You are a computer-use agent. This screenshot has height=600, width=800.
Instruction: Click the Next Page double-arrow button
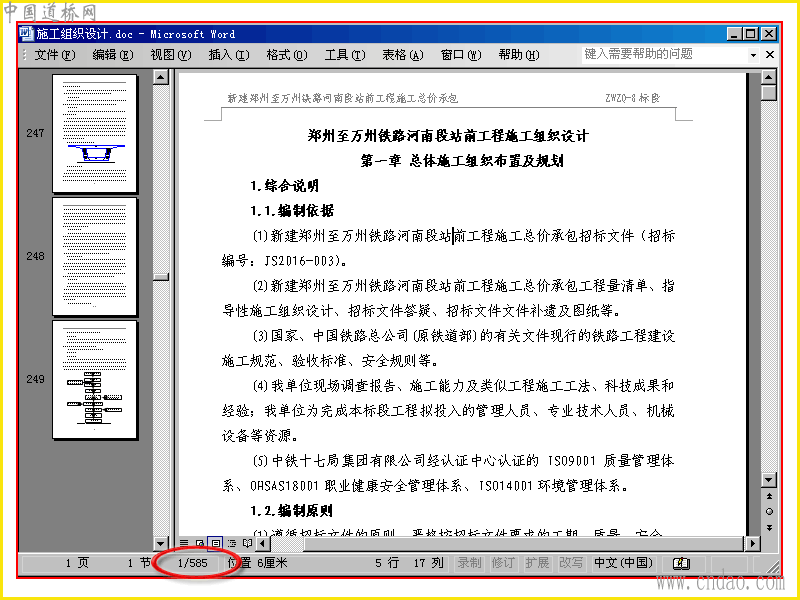[x=769, y=528]
